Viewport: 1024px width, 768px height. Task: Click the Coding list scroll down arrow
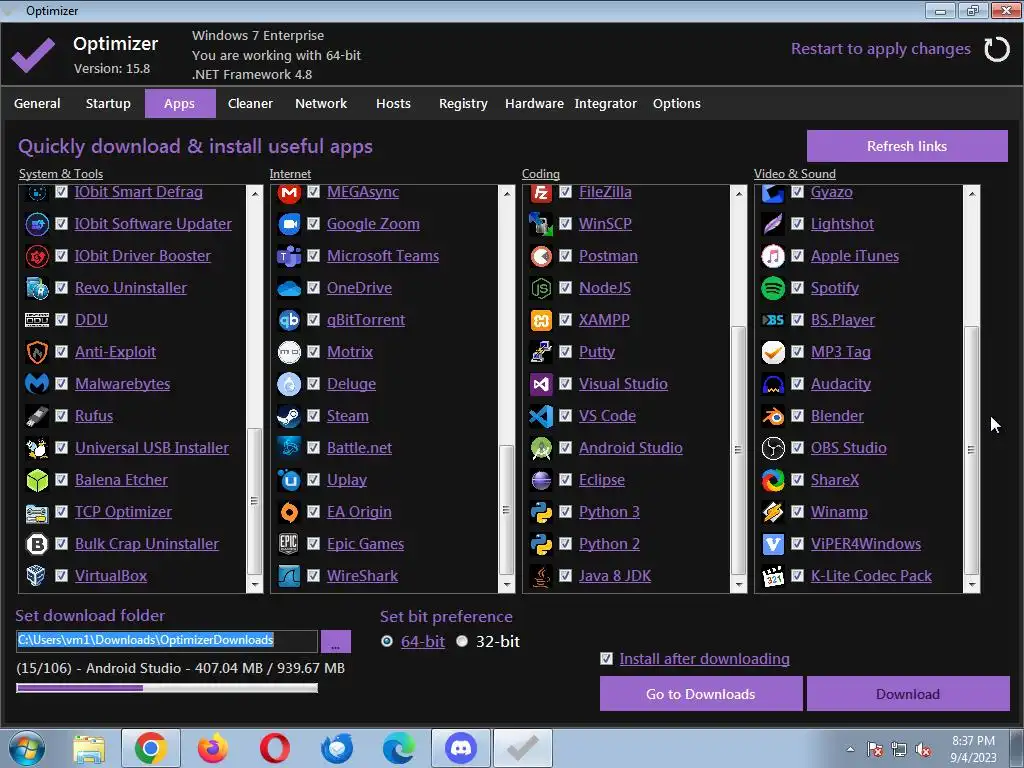click(739, 585)
